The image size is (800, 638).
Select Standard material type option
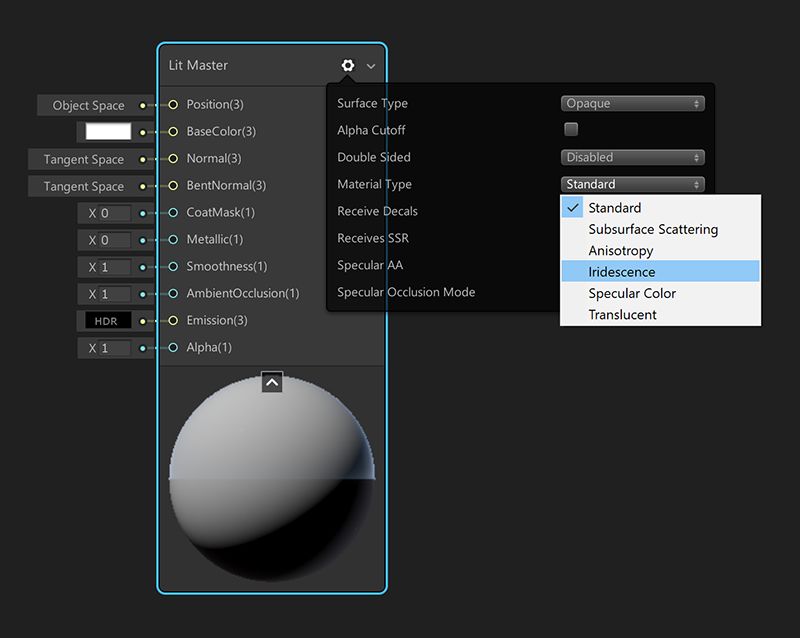click(x=660, y=208)
